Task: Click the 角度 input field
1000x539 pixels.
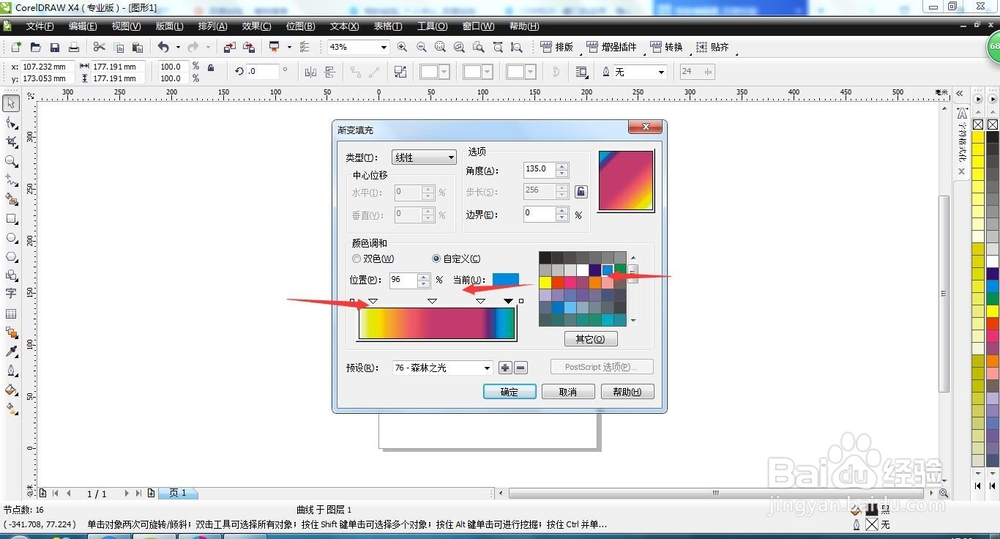Action: [x=540, y=170]
